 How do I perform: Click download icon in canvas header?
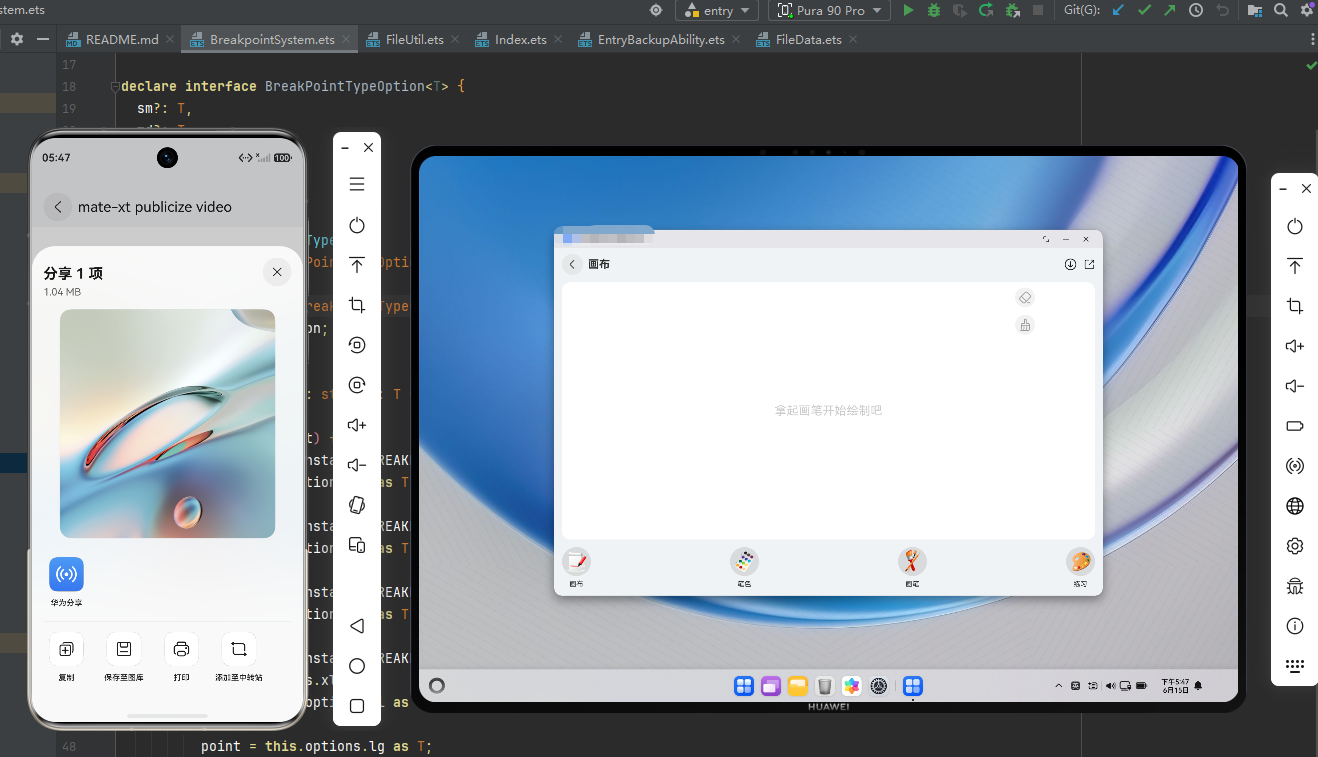point(1070,264)
